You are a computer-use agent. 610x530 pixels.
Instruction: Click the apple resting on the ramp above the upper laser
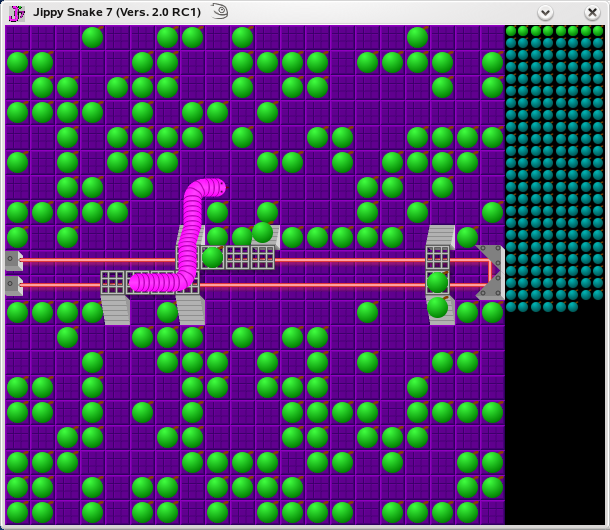click(262, 232)
